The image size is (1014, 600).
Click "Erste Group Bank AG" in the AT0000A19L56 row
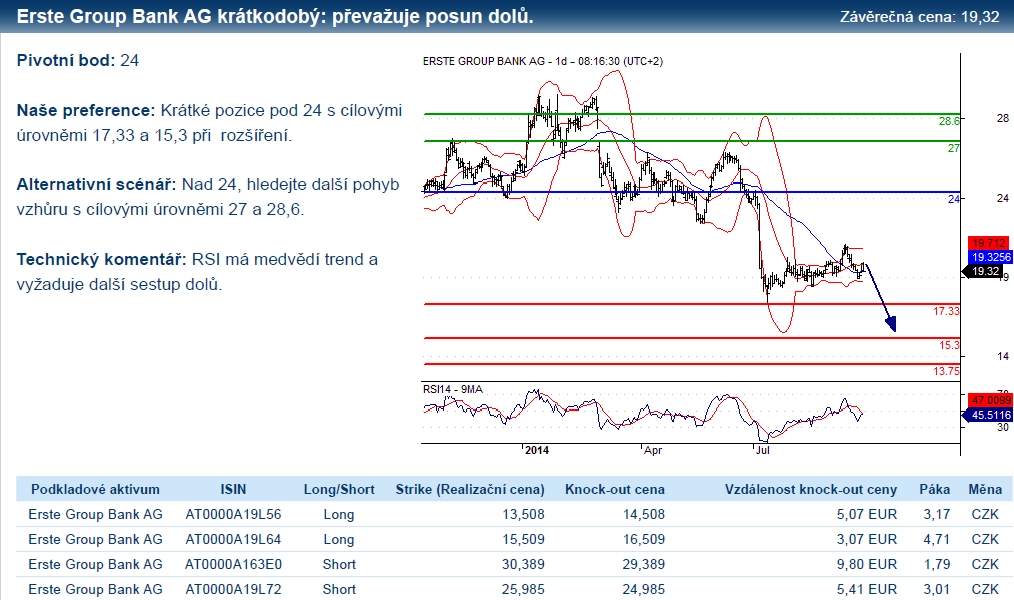[95, 515]
